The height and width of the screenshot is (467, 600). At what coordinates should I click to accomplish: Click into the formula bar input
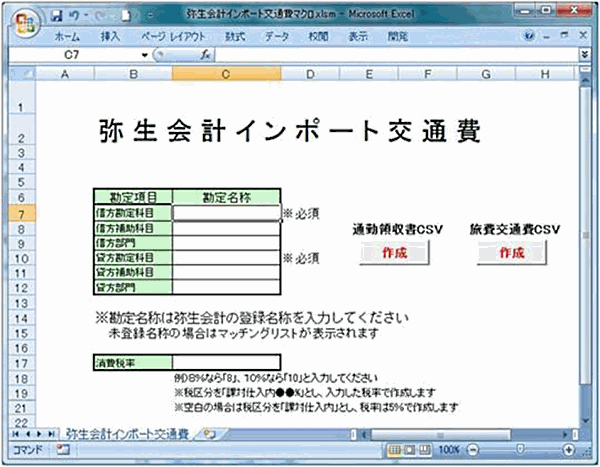tap(397, 55)
